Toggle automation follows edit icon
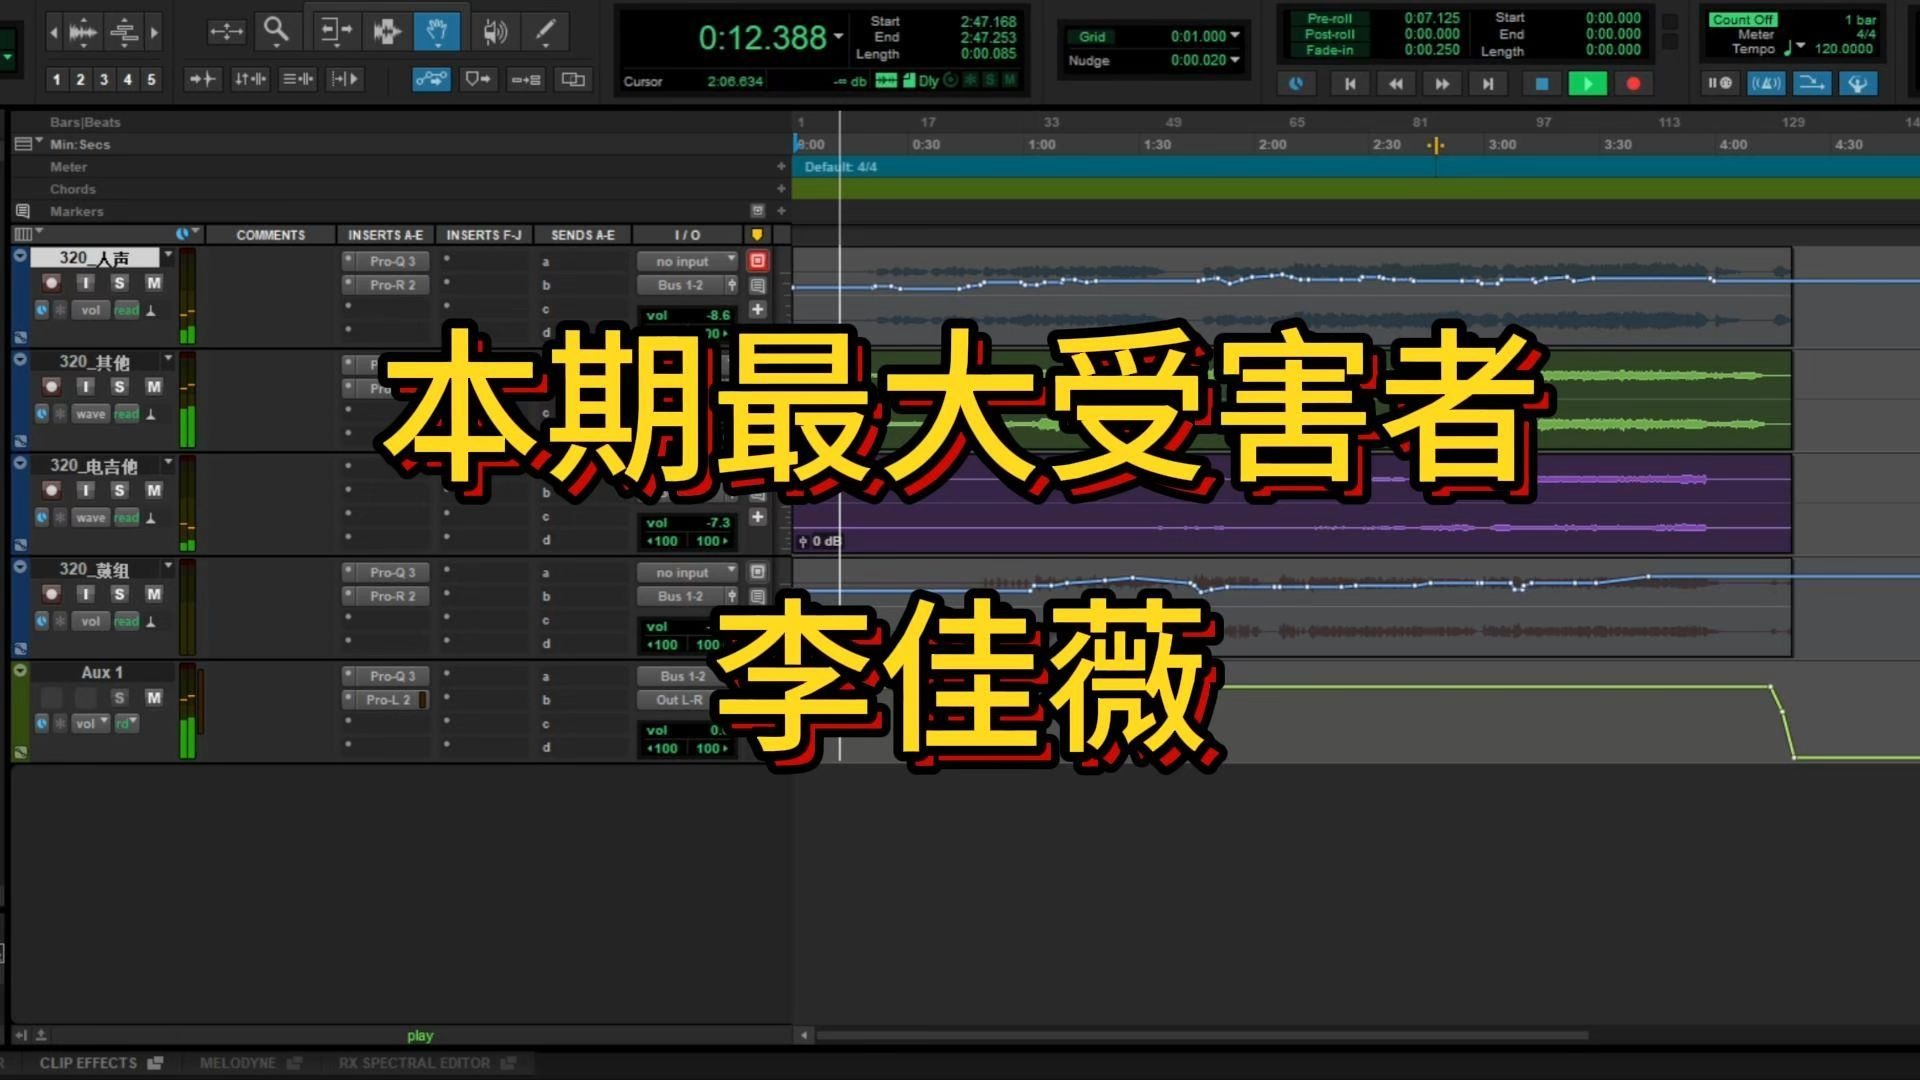This screenshot has height=1080, width=1920. 431,79
